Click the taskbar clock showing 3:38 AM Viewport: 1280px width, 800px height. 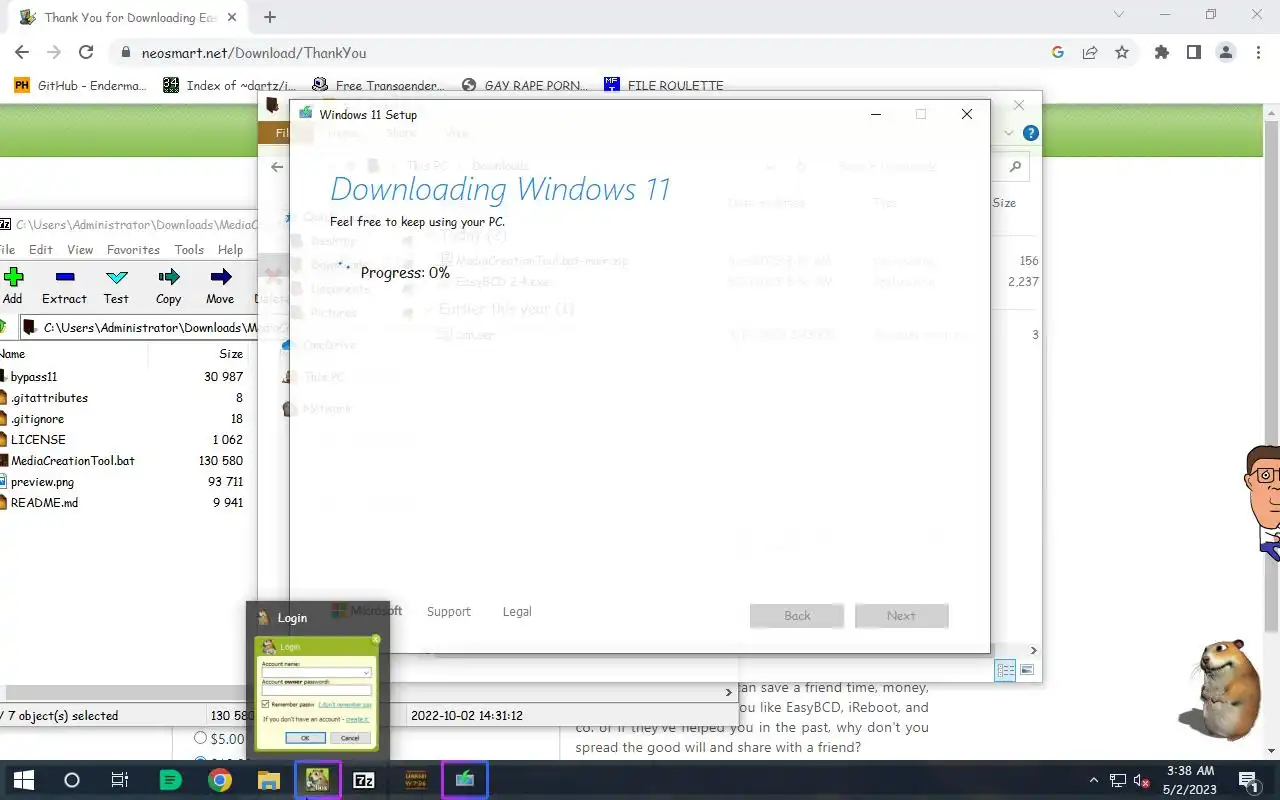pos(1190,780)
